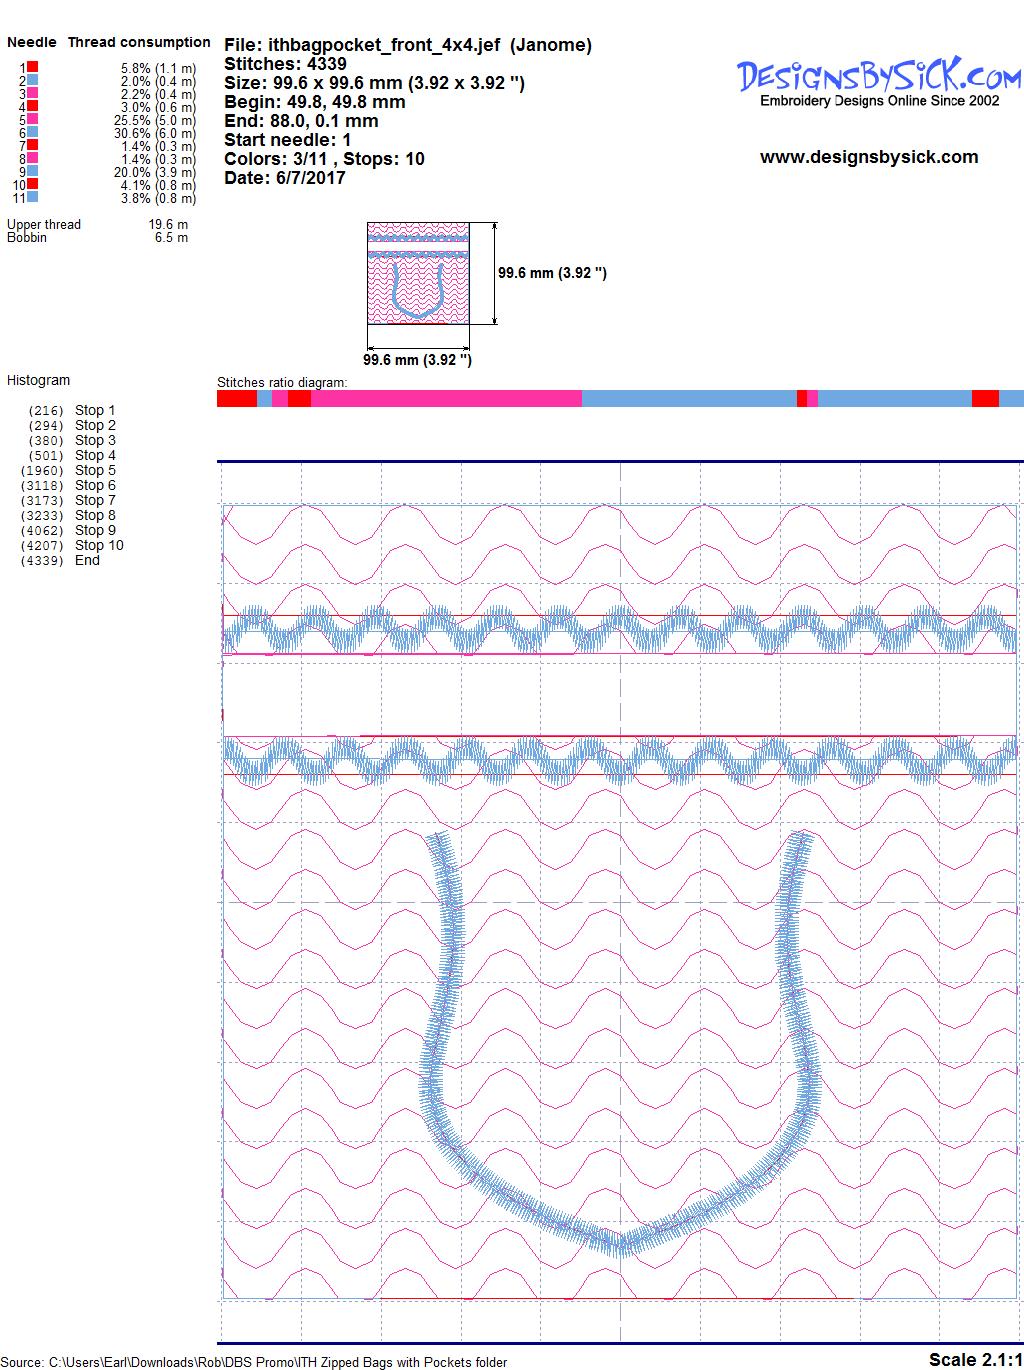Click the leftmost red segment of stitches ratio bar

[237, 399]
